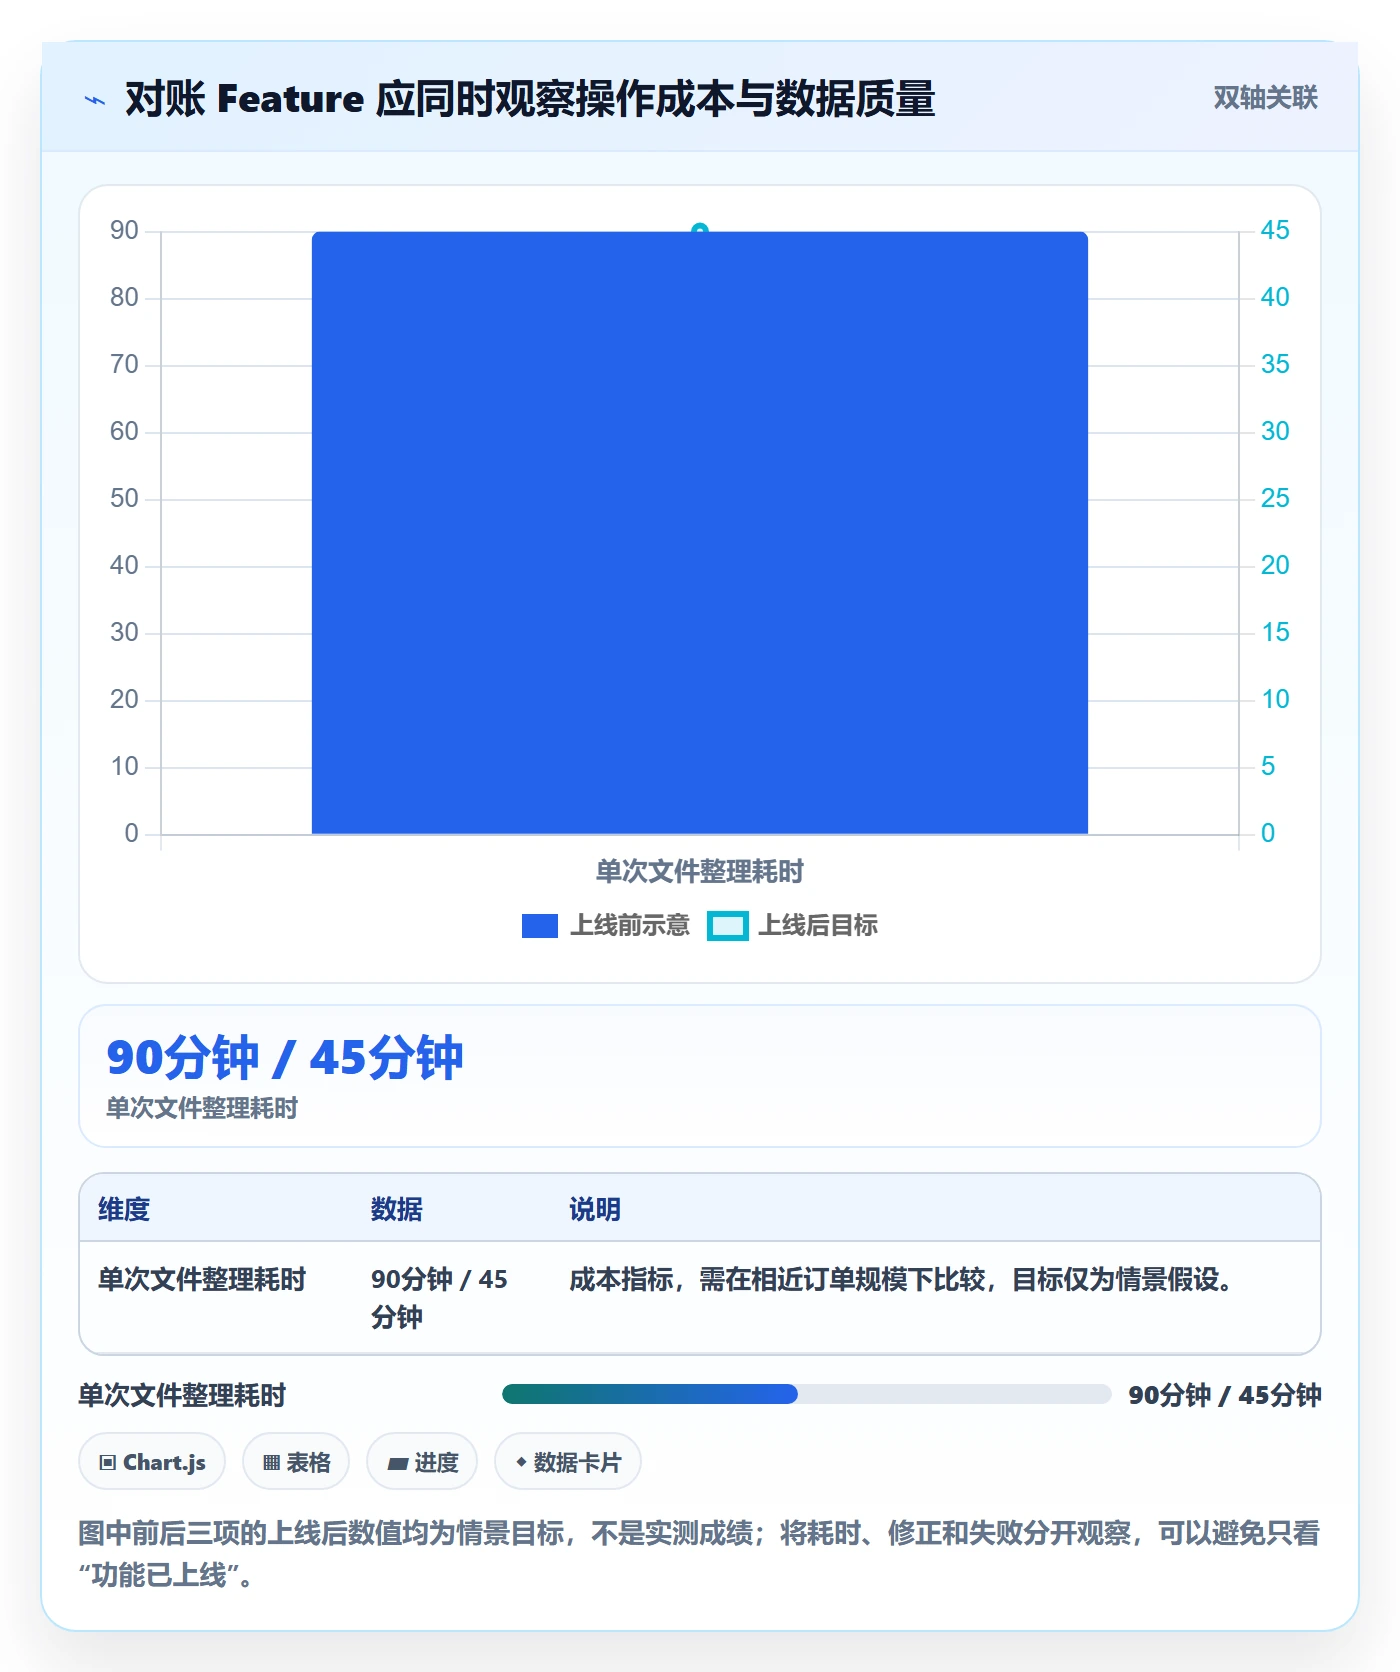Toggle the 上线前示意 legend swatch
The image size is (1400, 1672).
coord(540,926)
